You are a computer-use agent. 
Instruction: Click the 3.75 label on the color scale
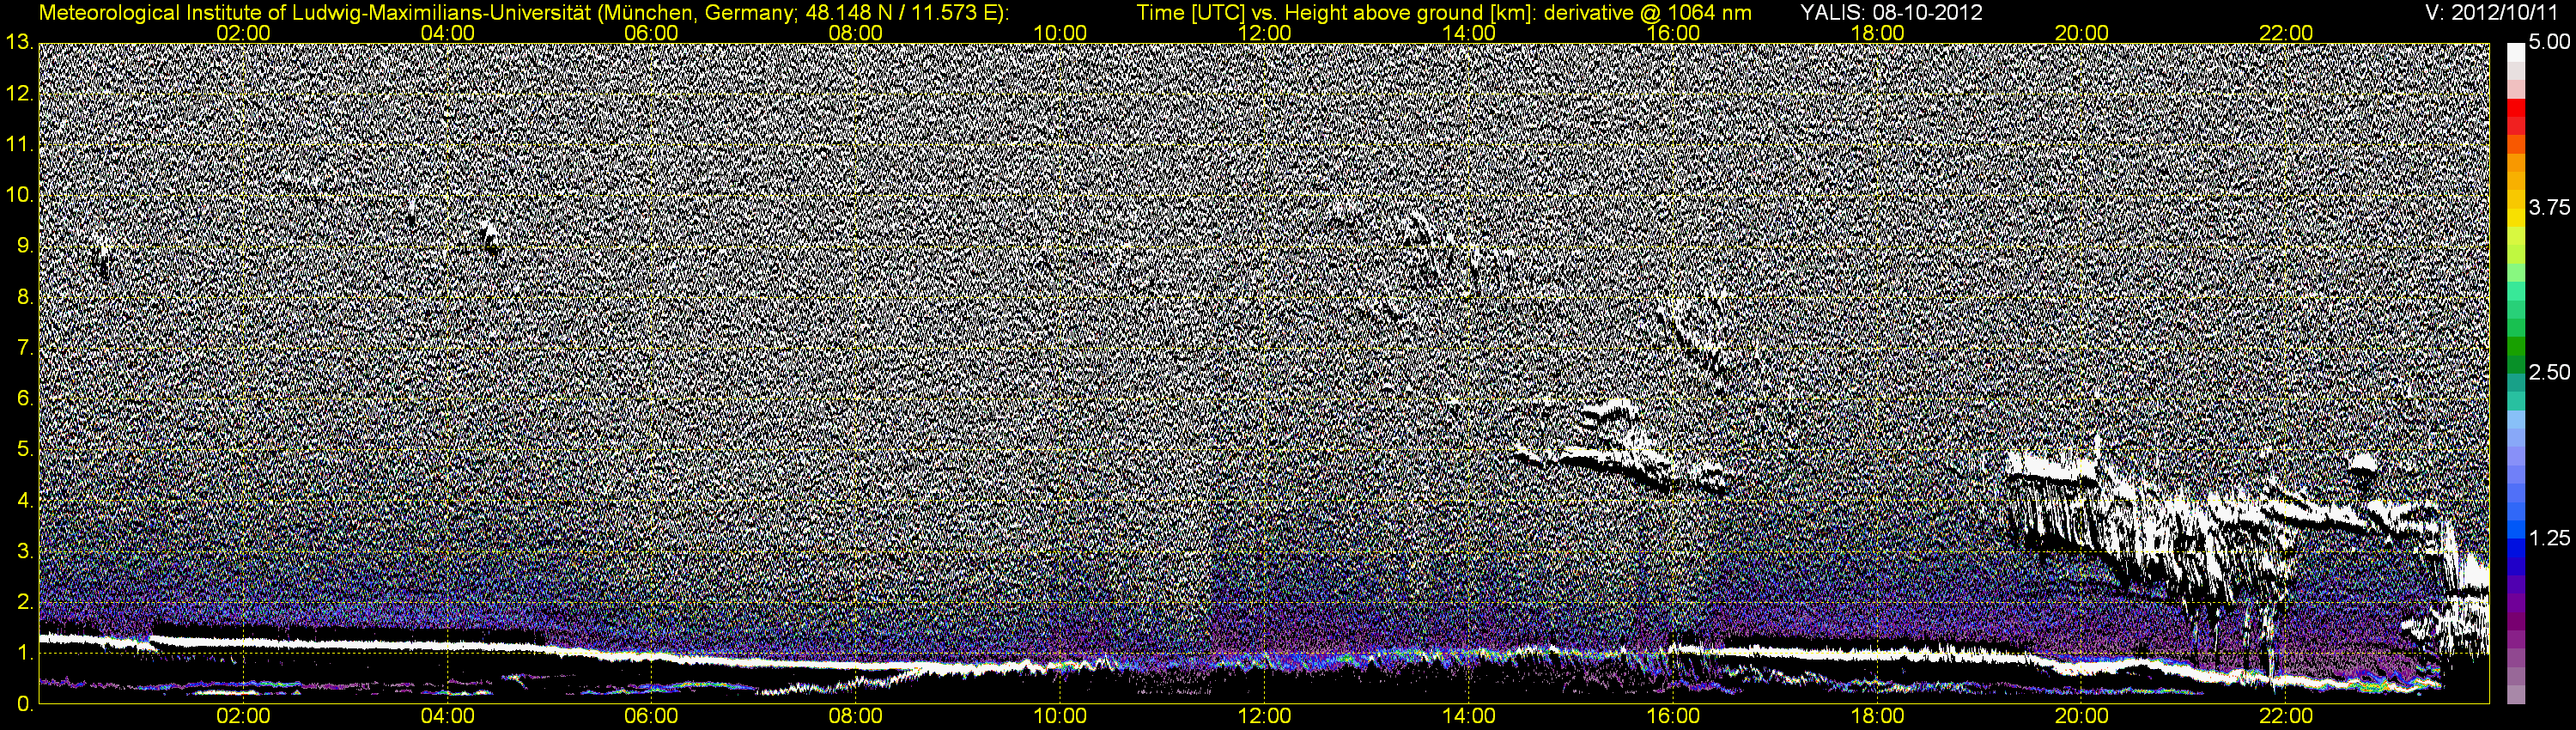(2549, 208)
